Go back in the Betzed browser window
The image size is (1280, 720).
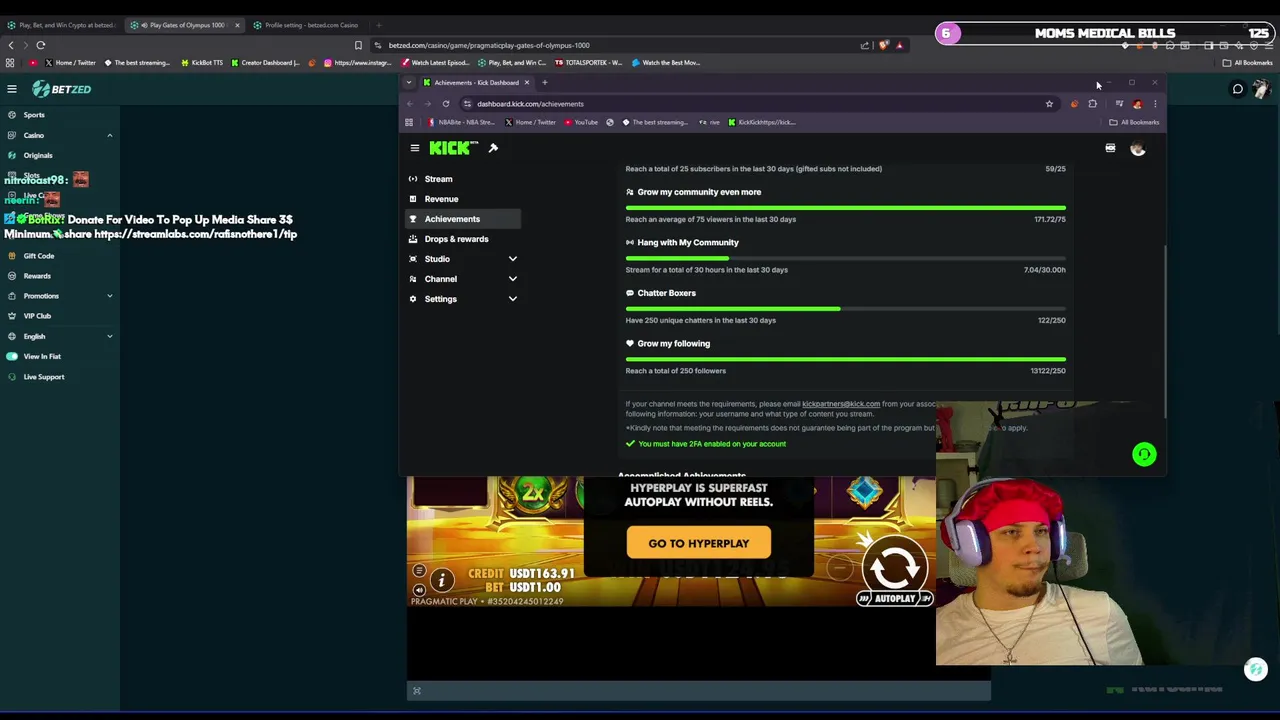11,45
